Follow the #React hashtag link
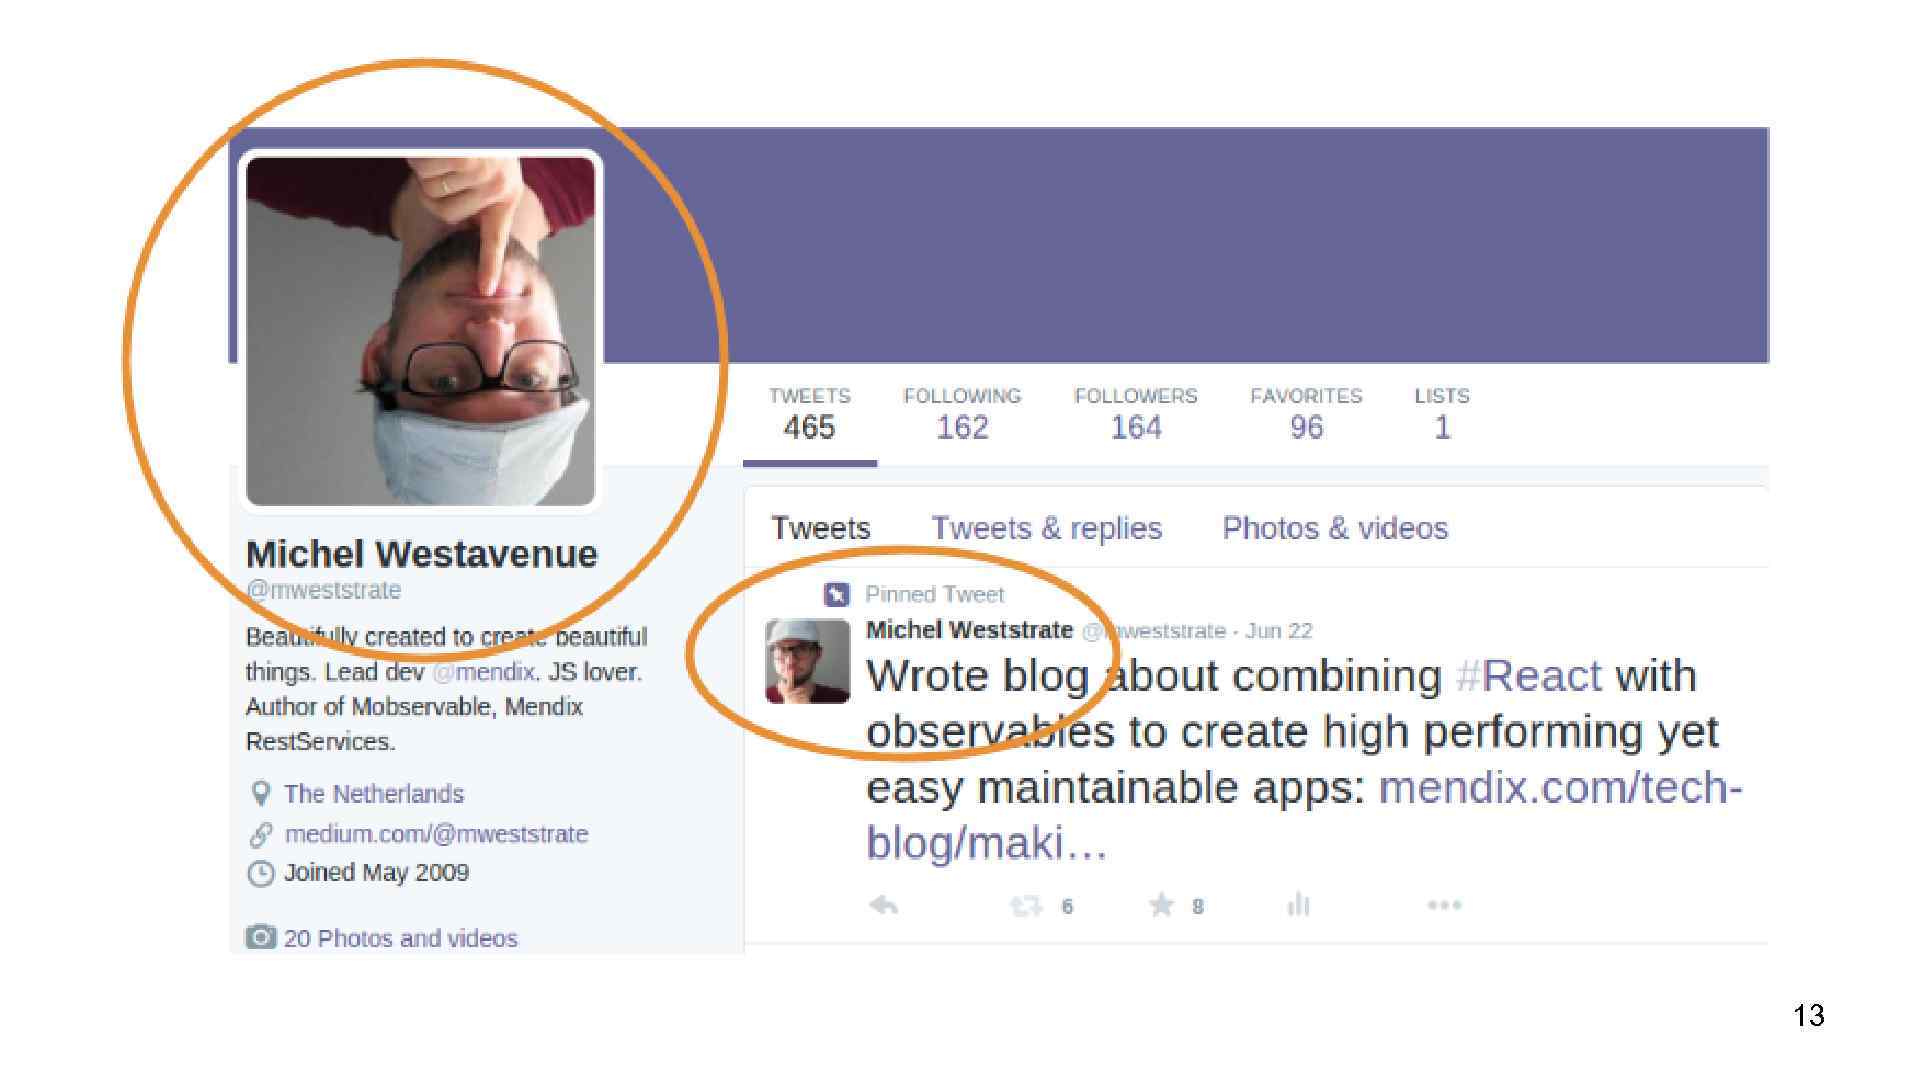This screenshot has height=1080, width=1920. point(1529,676)
